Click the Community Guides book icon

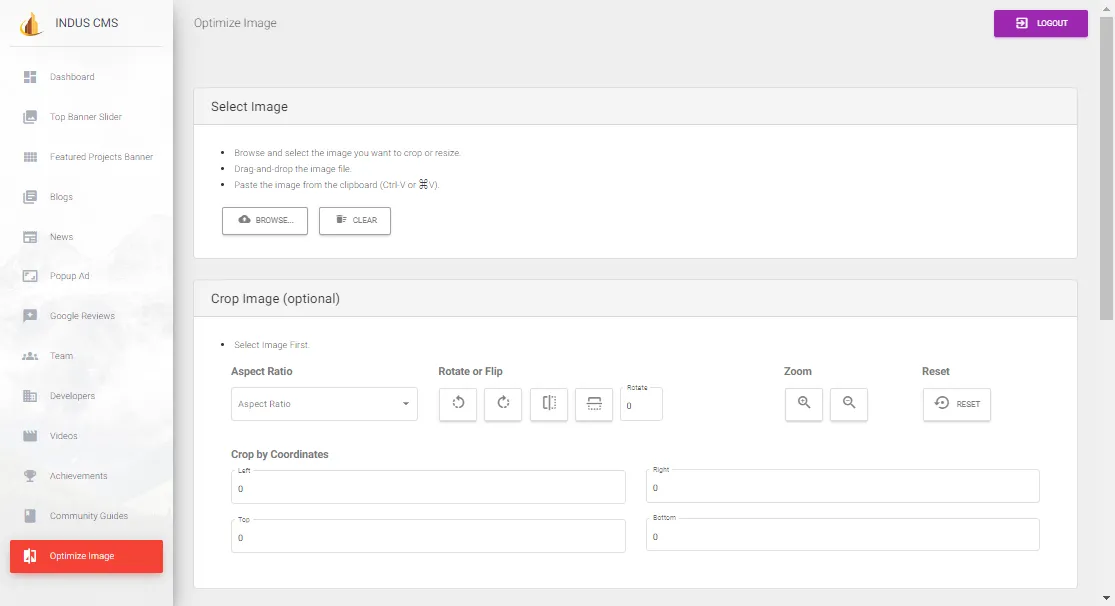30,516
